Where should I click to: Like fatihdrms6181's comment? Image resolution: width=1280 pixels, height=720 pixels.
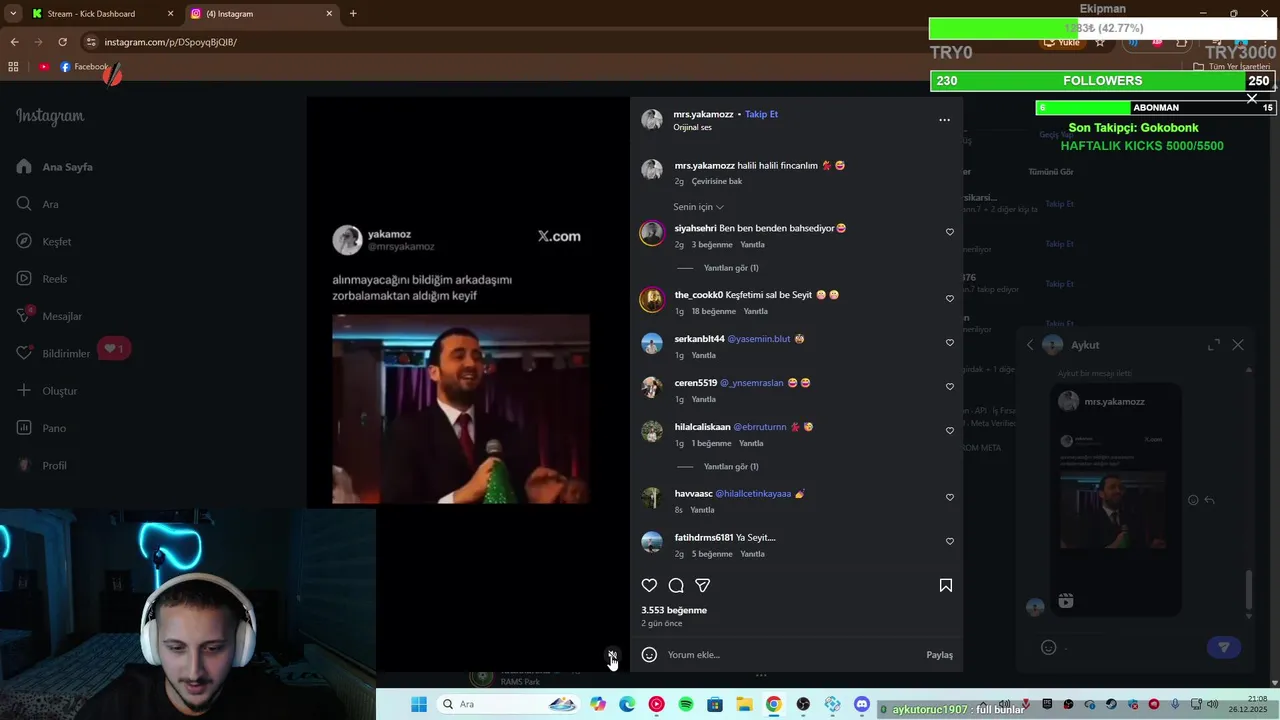950,542
